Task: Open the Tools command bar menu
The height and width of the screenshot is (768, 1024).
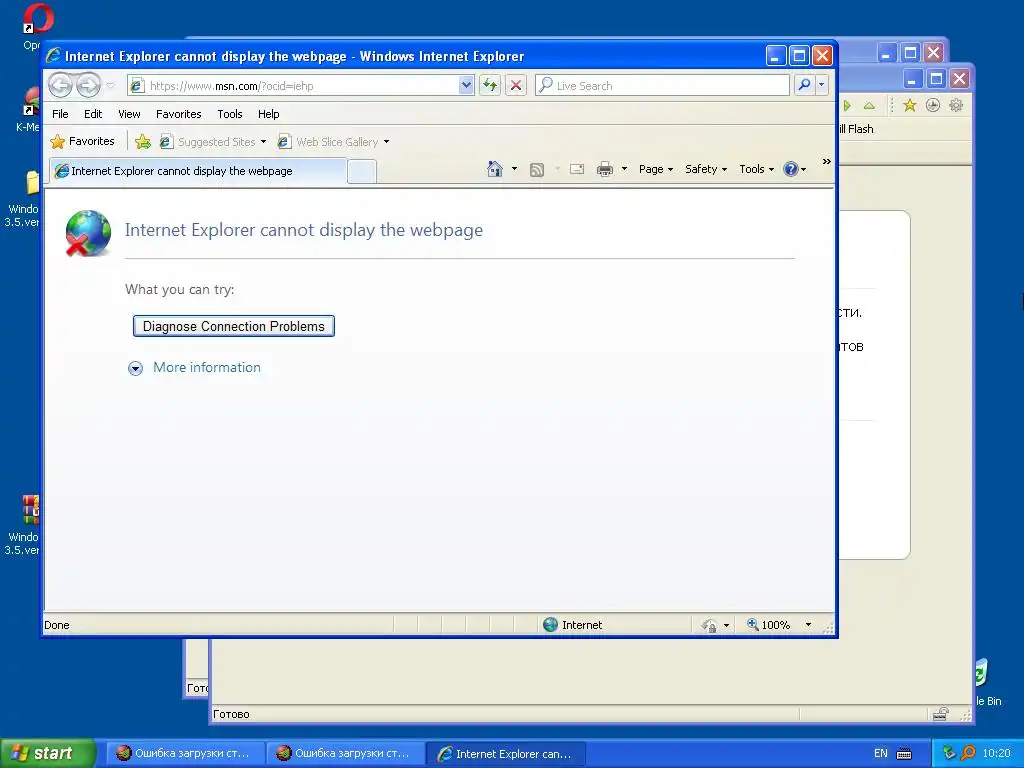Action: 756,169
